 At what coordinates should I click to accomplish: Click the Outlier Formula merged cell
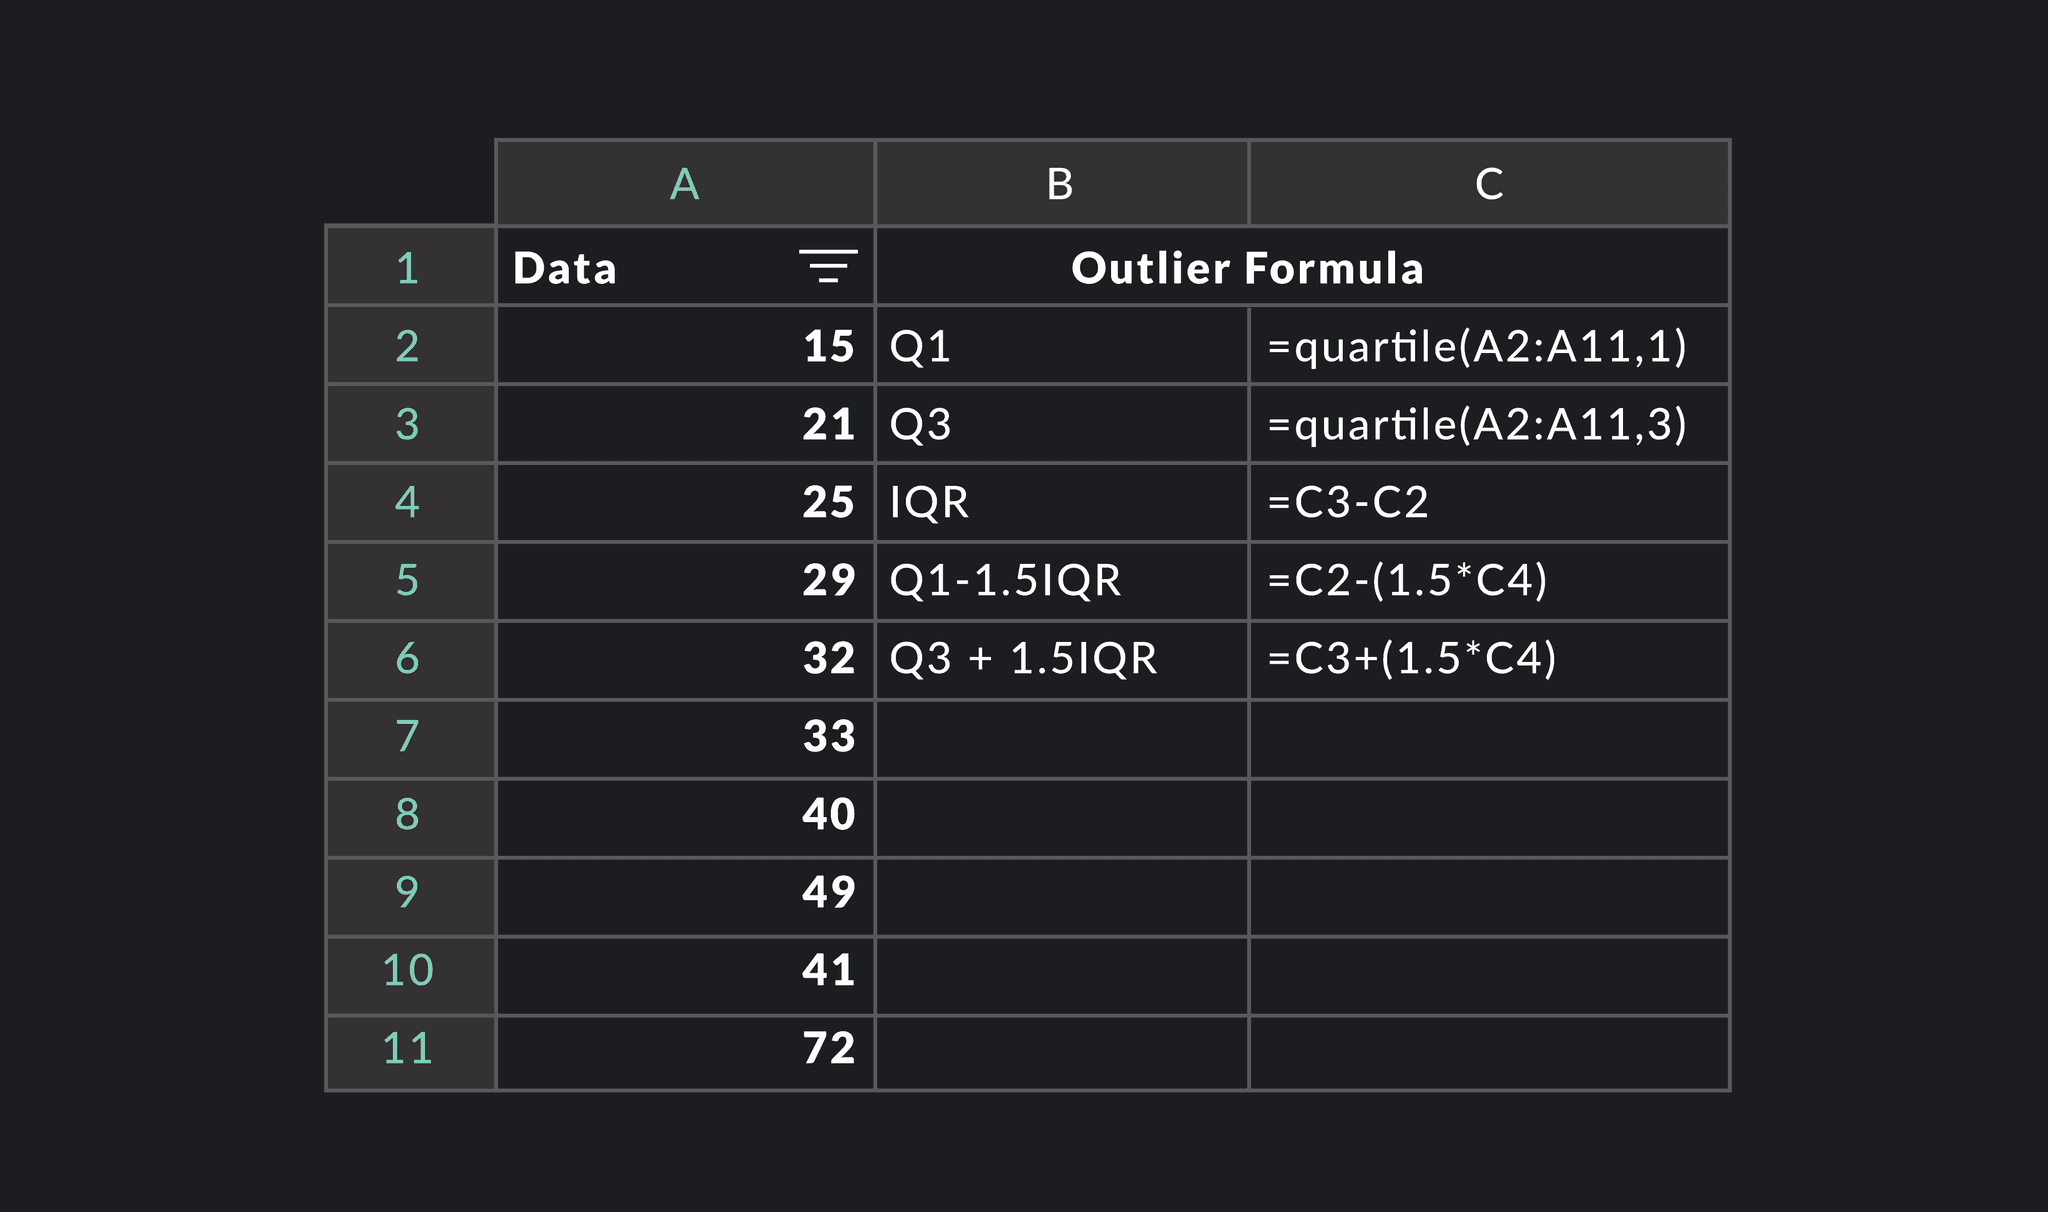[x=1300, y=267]
